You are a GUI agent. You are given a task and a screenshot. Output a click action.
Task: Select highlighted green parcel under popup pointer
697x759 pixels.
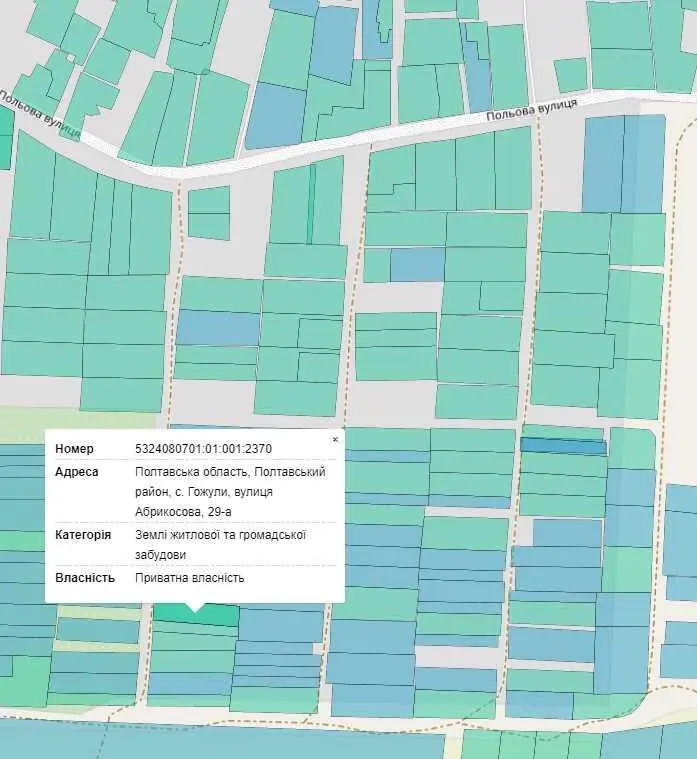(196, 615)
